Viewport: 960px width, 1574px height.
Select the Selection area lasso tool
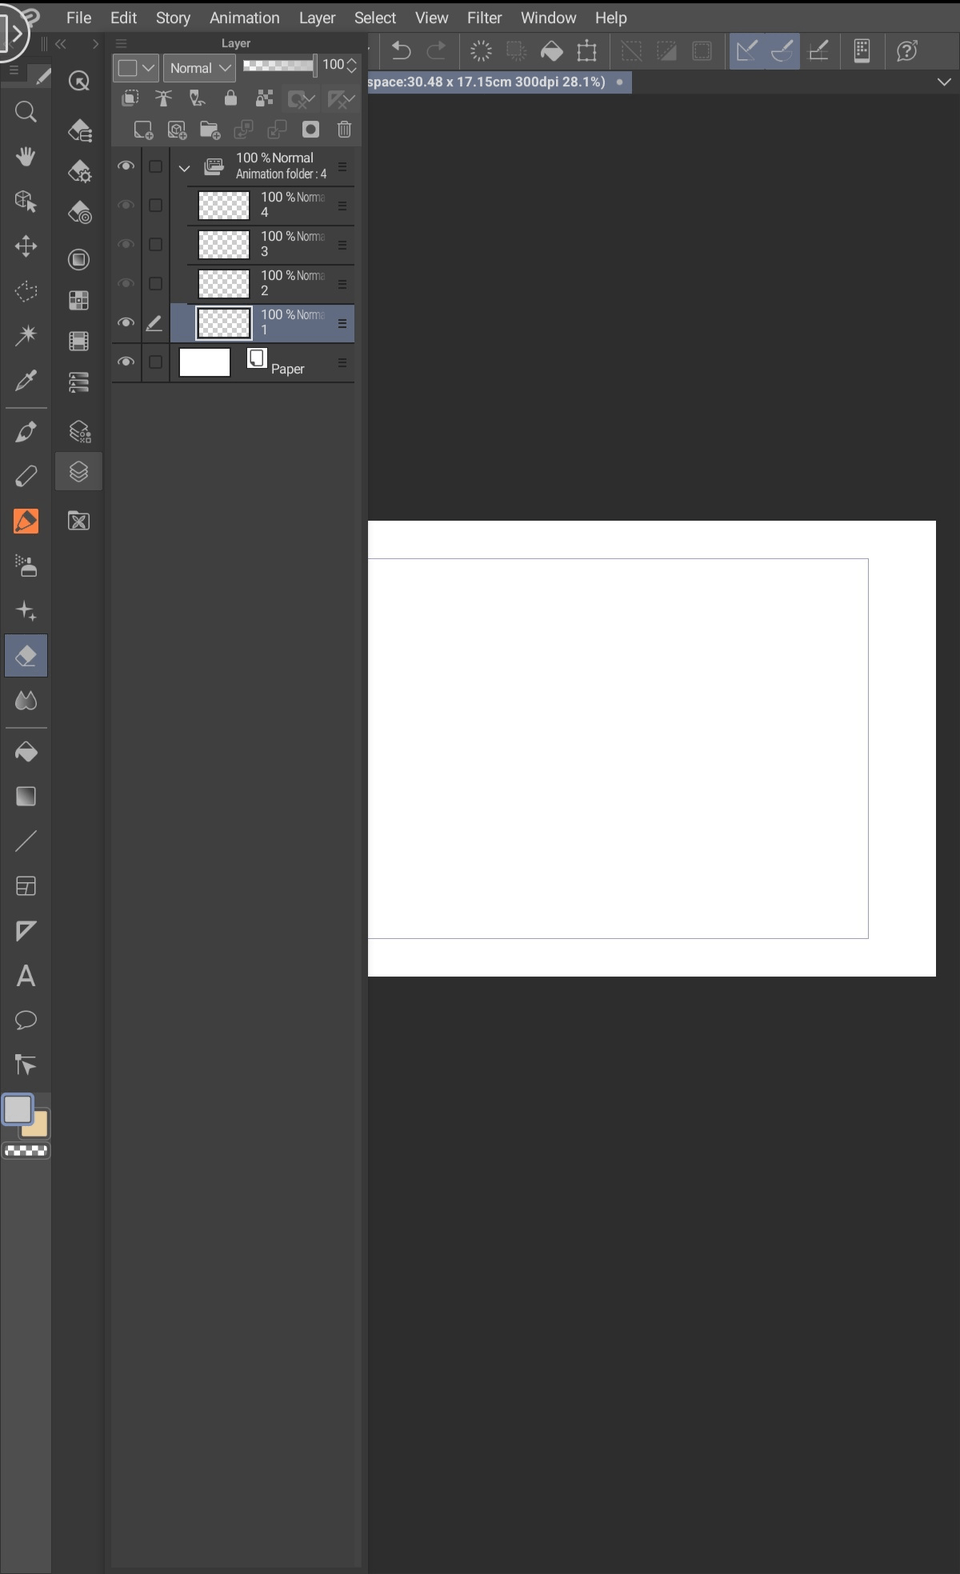click(26, 291)
